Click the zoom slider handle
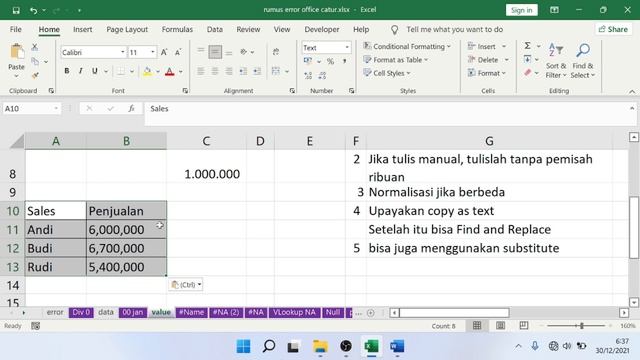This screenshot has height=360, width=640. tap(582, 326)
